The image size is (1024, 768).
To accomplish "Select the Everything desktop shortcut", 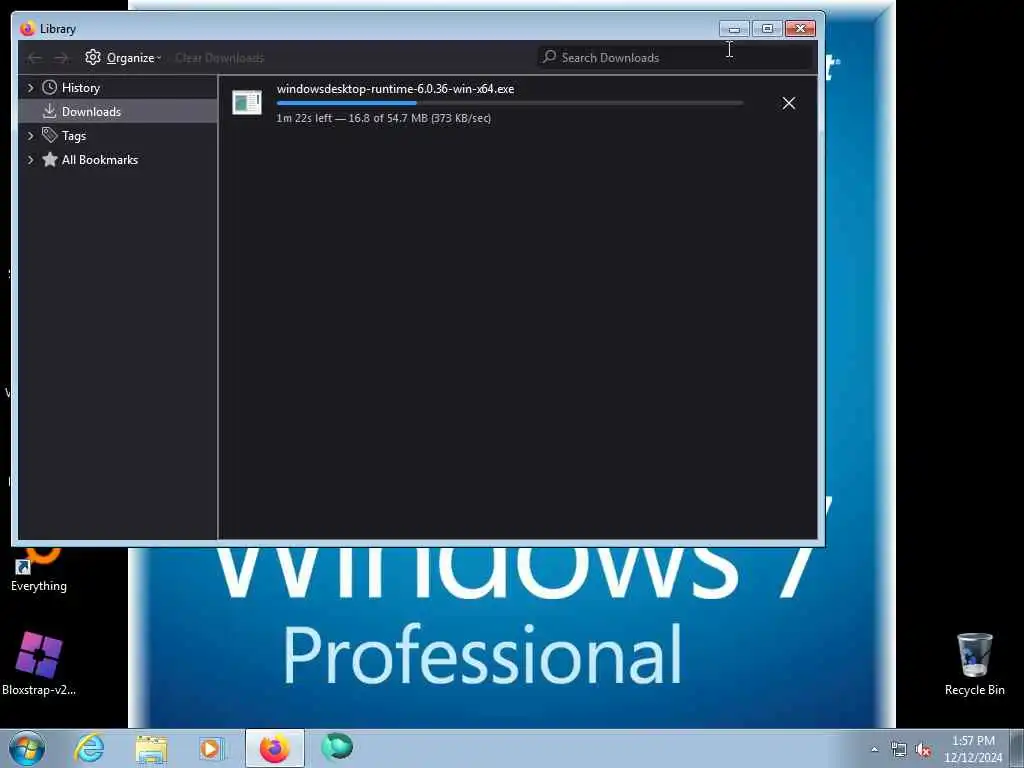I will (x=39, y=569).
